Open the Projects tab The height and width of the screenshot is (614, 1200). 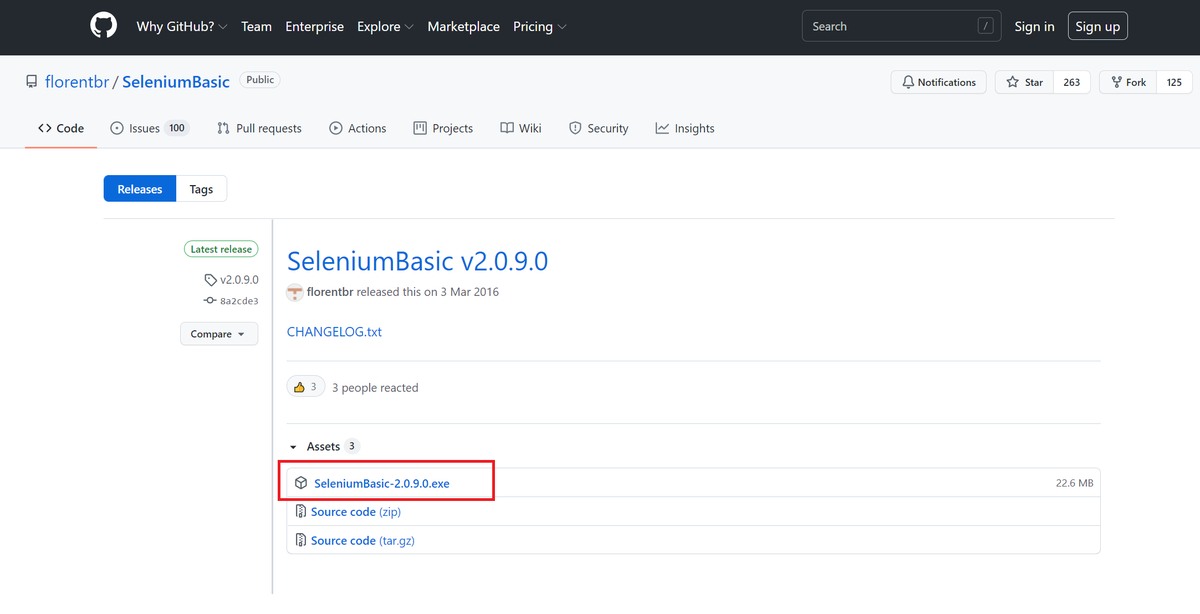point(443,128)
